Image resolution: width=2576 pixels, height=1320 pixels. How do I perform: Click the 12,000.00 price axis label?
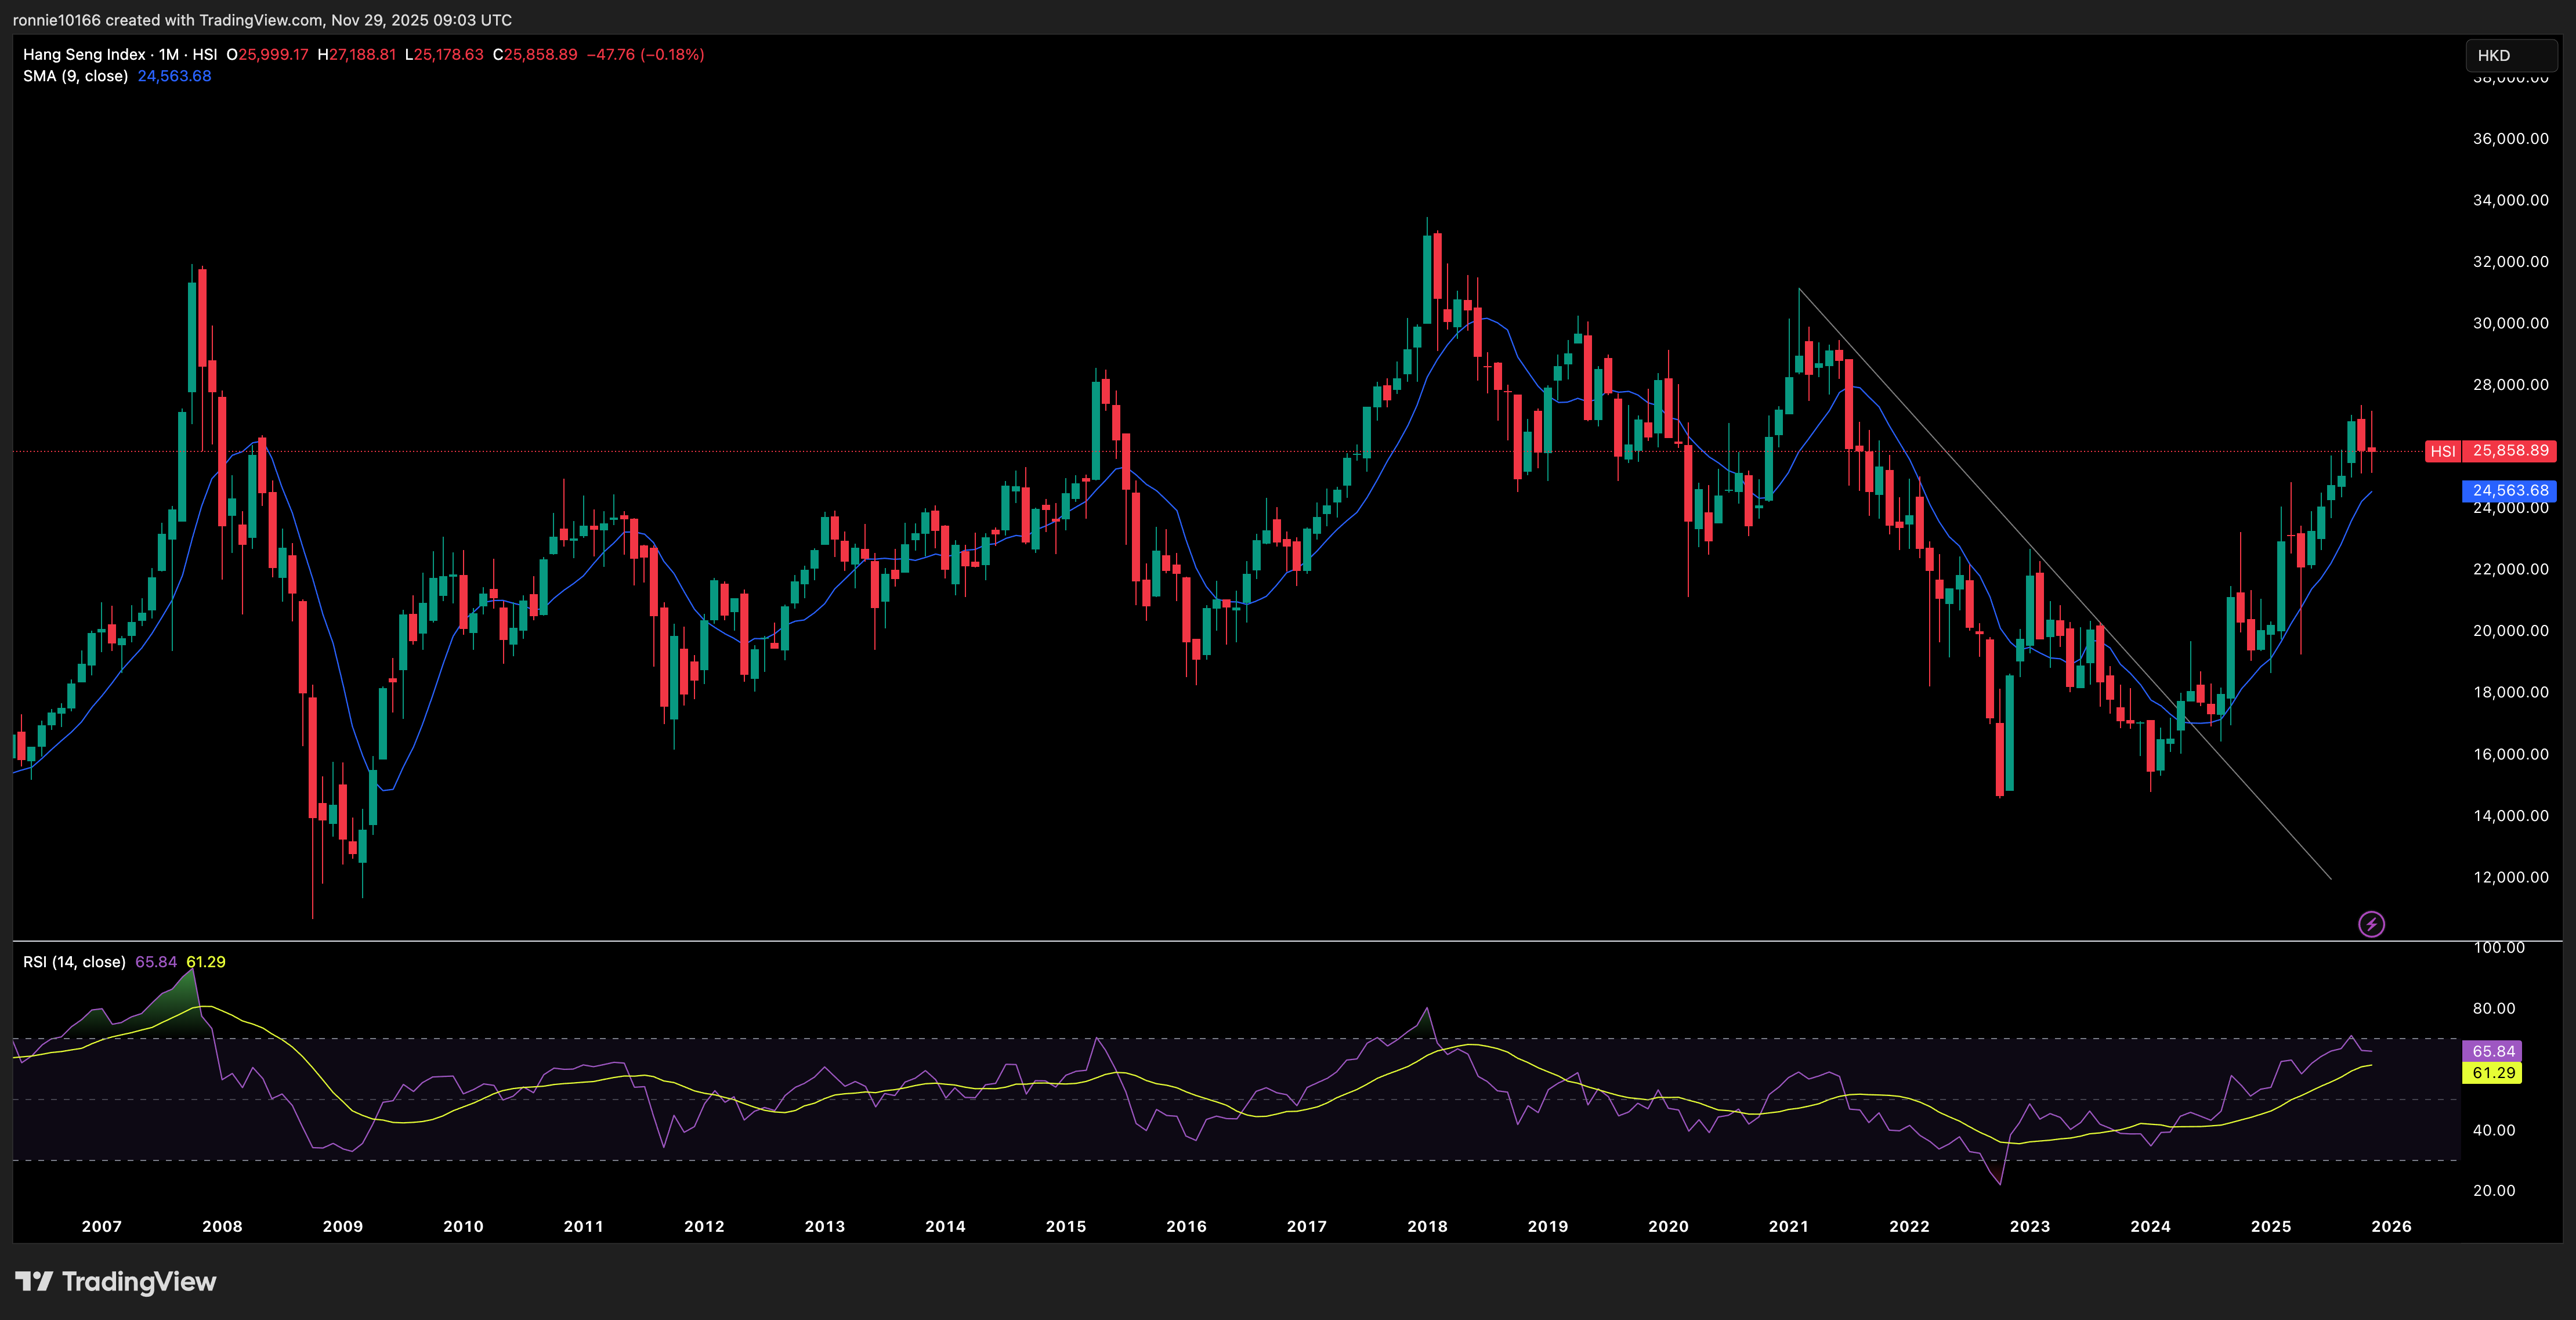pyautogui.click(x=2510, y=877)
